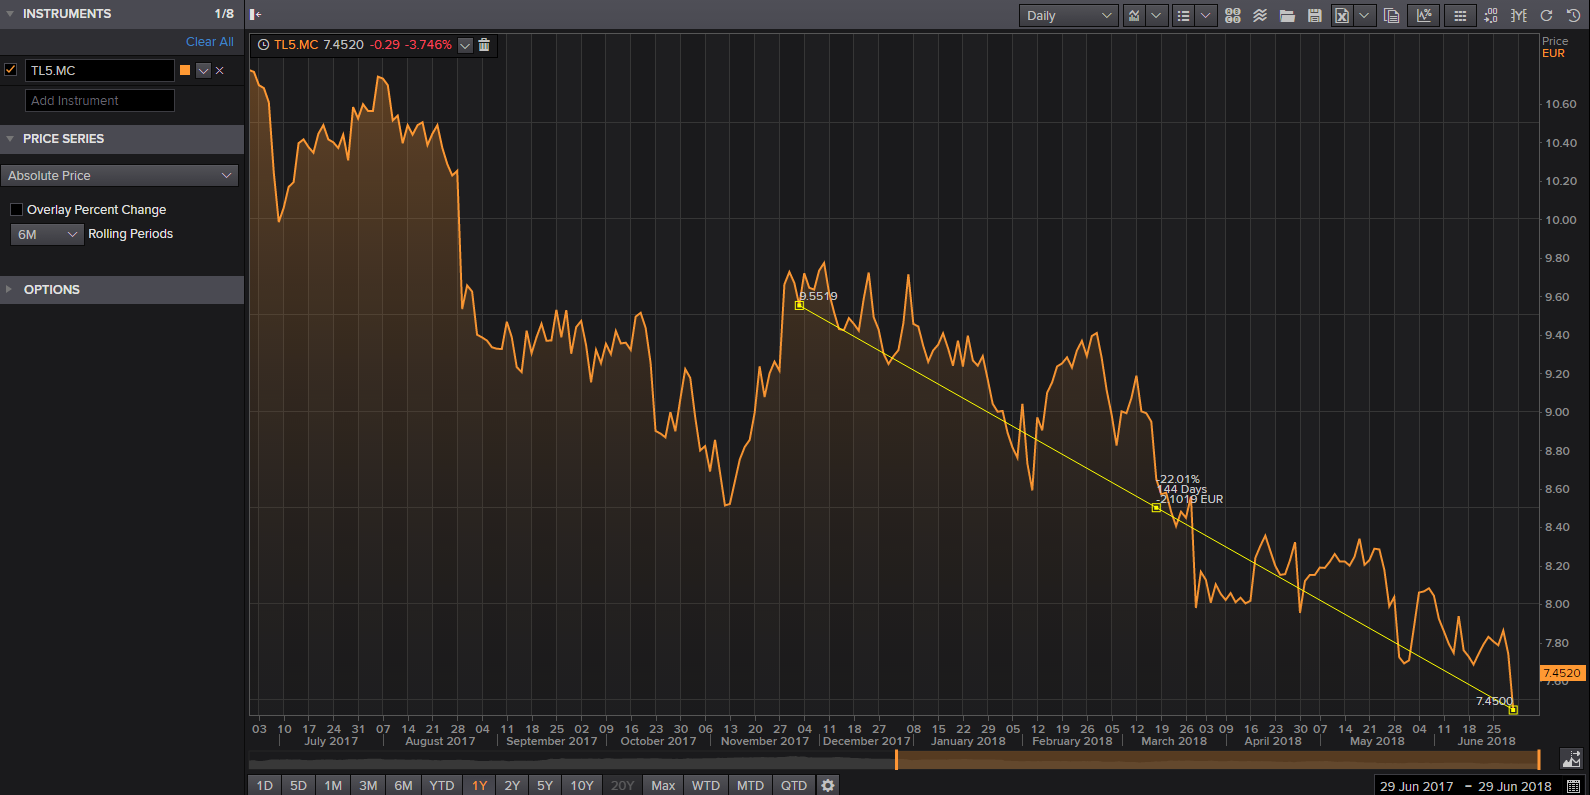Open the calendar icon next to date range
This screenshot has height=795, width=1590.
(x=1573, y=786)
